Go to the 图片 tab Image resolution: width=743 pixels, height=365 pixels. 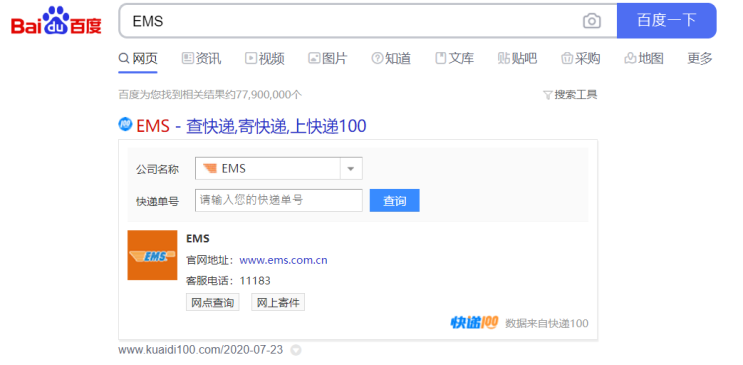coord(327,59)
